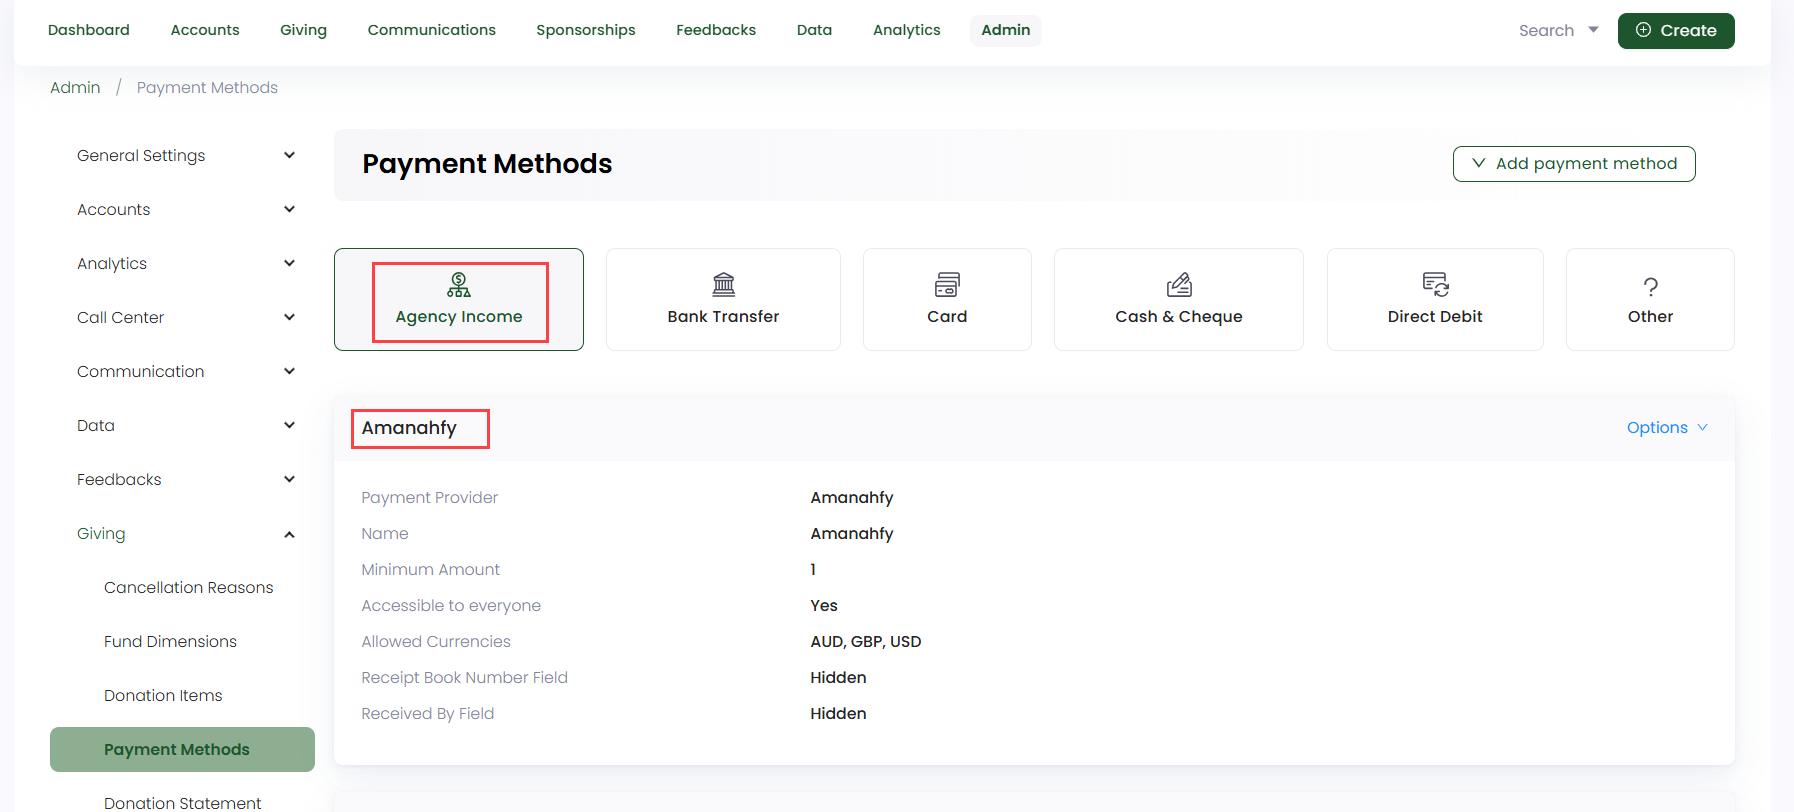Click the Receipt Book Number Field label
The height and width of the screenshot is (812, 1794).
(464, 678)
